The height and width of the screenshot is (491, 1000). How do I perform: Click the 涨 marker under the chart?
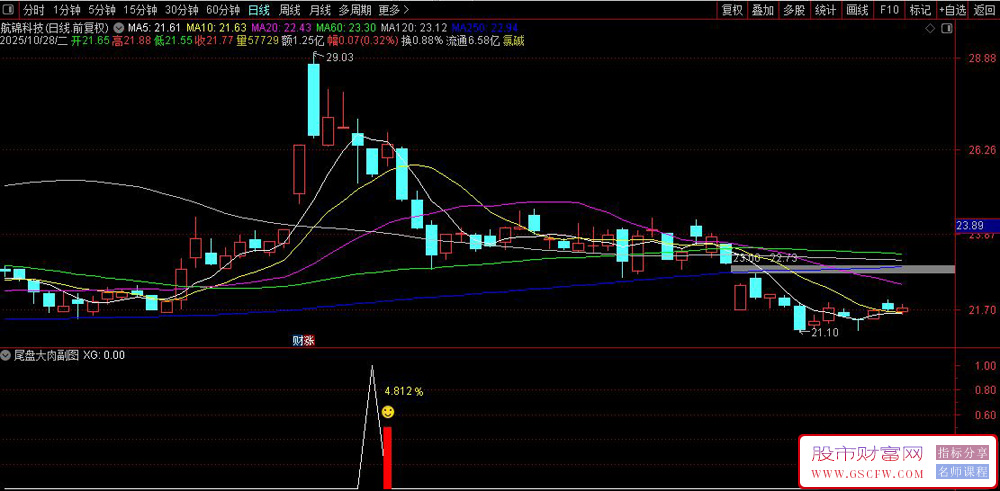tap(309, 341)
